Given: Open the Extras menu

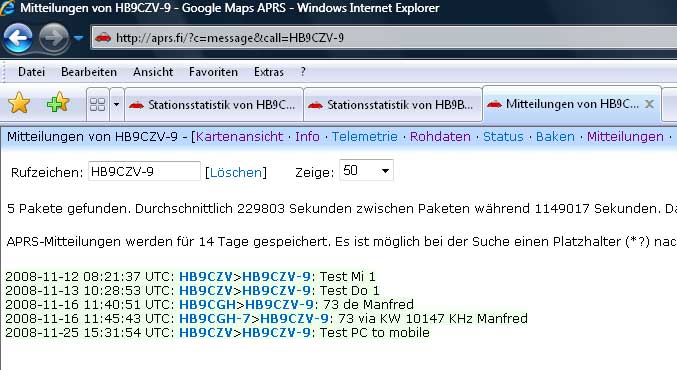Looking at the screenshot, I should tap(269, 72).
